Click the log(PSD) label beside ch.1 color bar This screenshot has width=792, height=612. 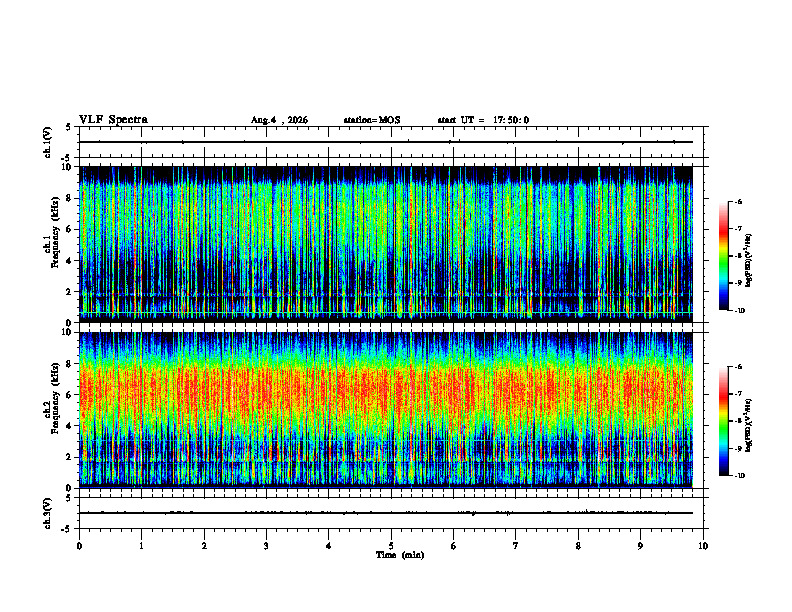pyautogui.click(x=749, y=260)
